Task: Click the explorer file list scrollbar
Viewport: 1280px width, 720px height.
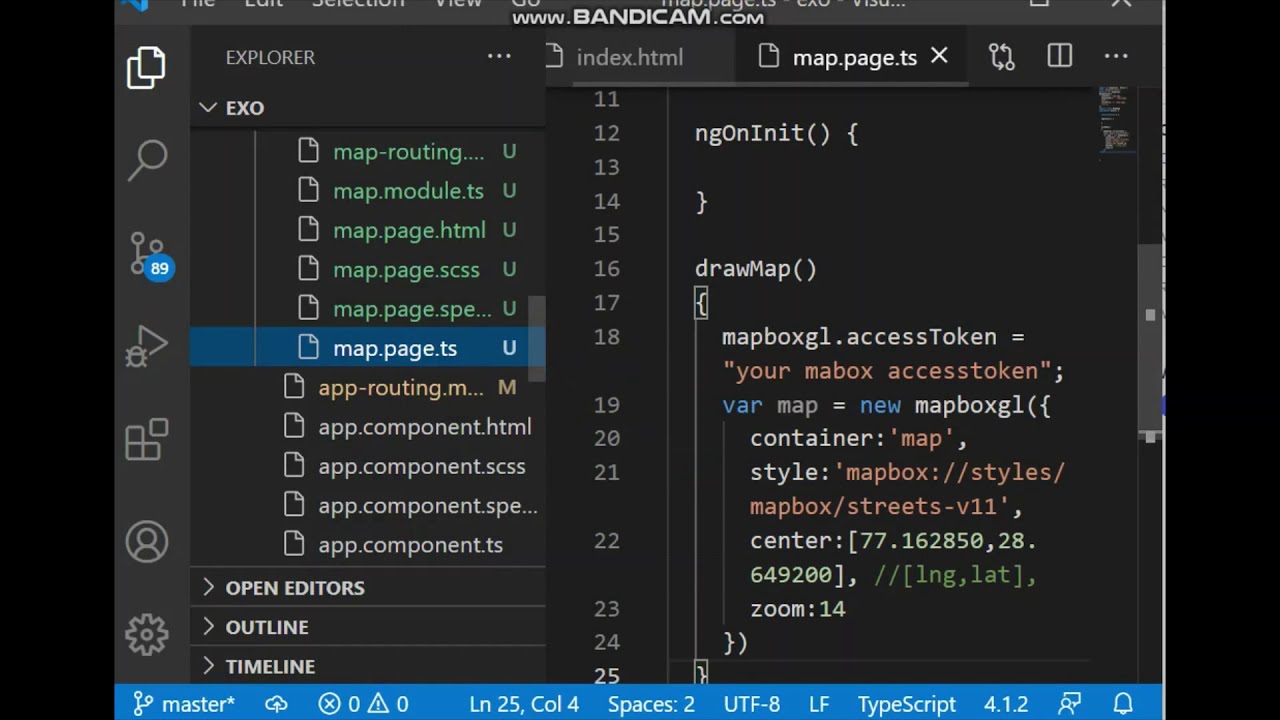Action: (538, 338)
